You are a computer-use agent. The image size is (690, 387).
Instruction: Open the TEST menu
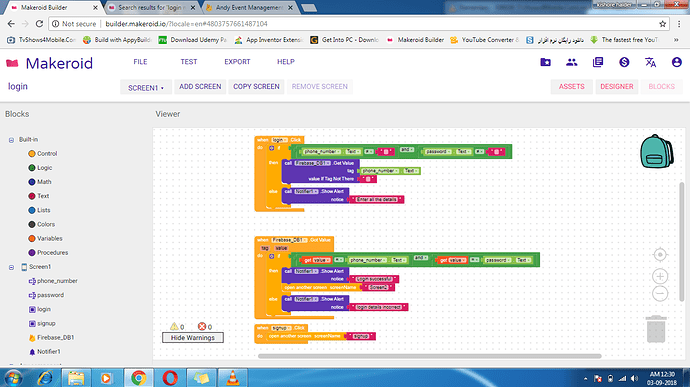[x=189, y=62]
